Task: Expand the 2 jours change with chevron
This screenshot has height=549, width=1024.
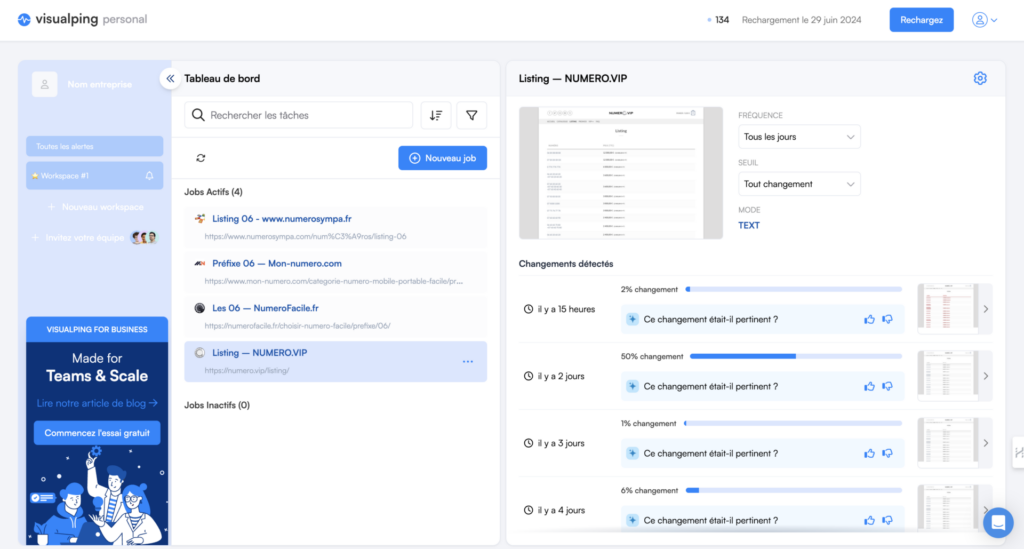Action: coord(985,376)
